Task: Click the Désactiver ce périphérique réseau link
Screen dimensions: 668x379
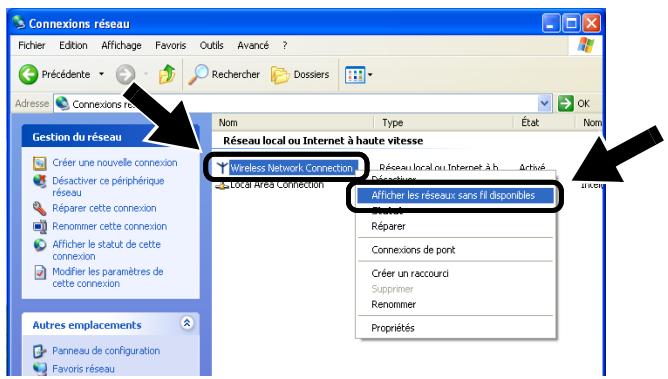Action: (108, 187)
